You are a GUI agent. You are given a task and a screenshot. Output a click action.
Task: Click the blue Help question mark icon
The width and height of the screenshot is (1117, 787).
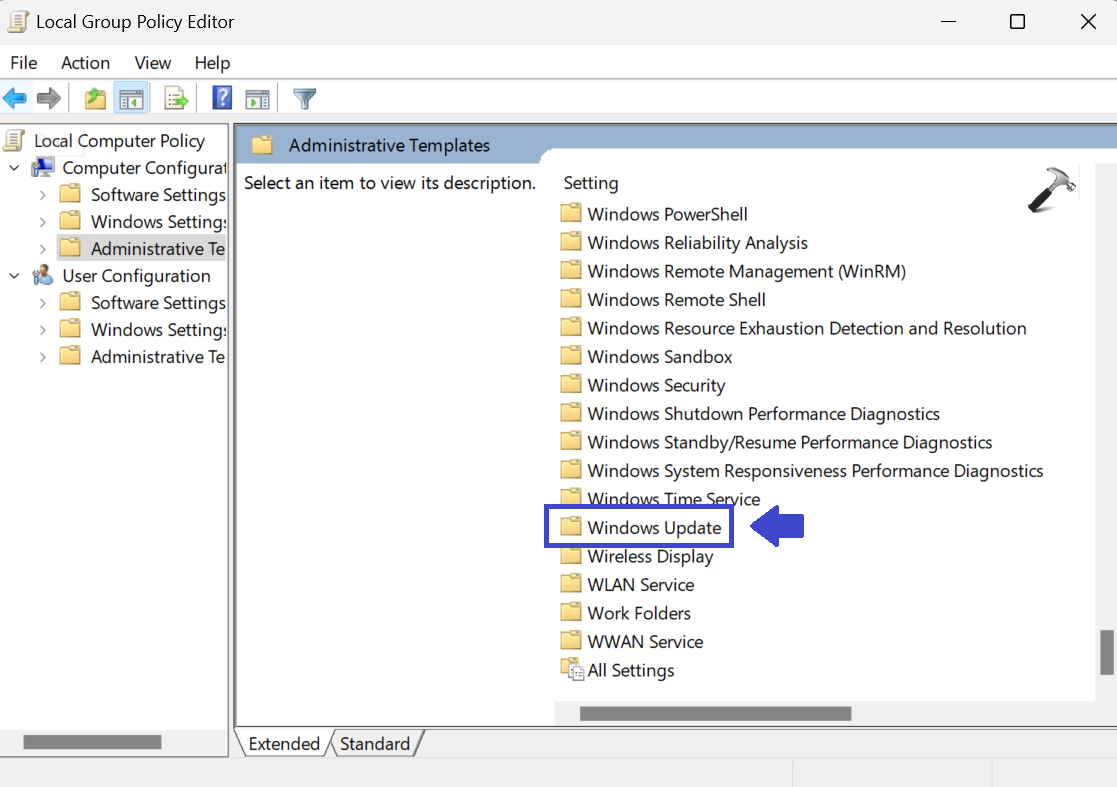point(222,98)
